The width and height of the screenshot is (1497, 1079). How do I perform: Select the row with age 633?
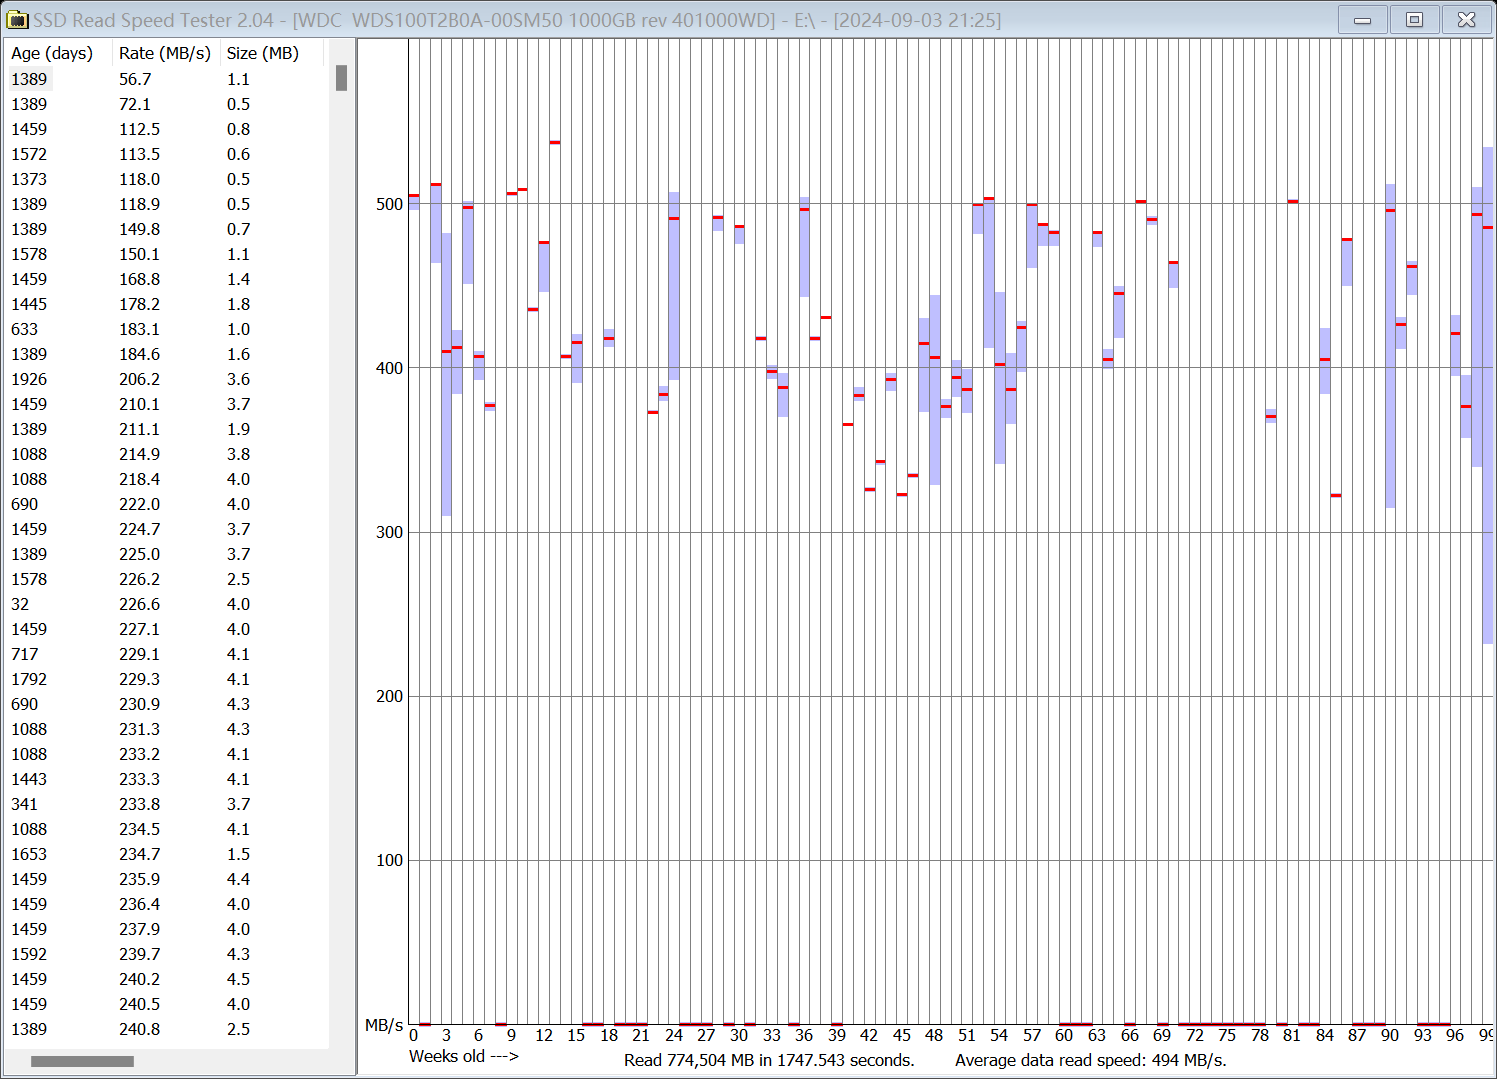click(x=166, y=329)
